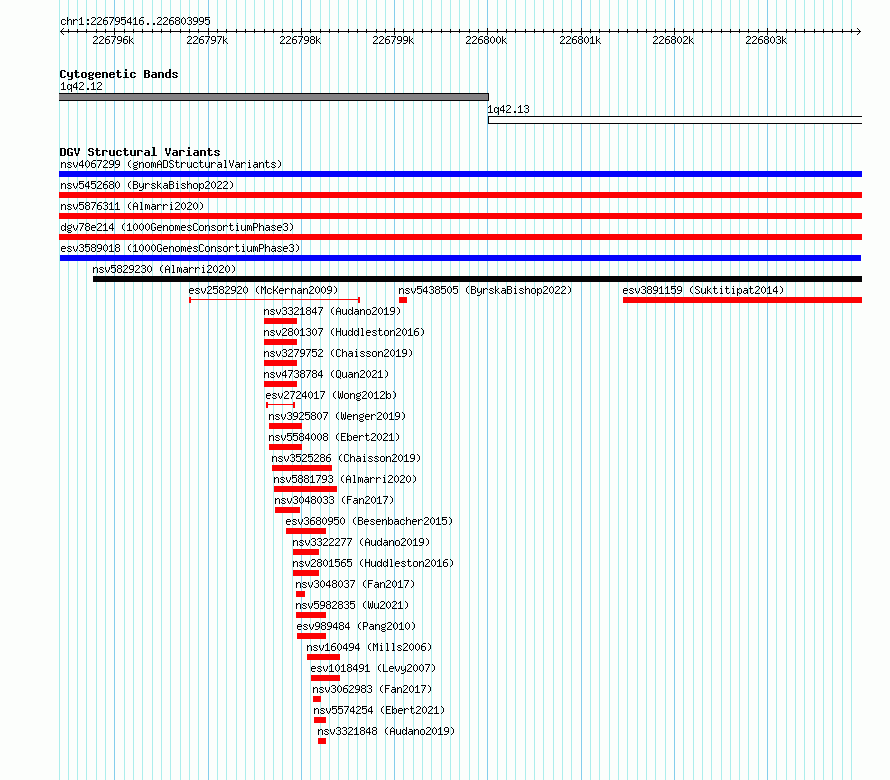Screen dimensions: 890x780
Task: Click the blue bar under esv3589018
Action: [460, 258]
